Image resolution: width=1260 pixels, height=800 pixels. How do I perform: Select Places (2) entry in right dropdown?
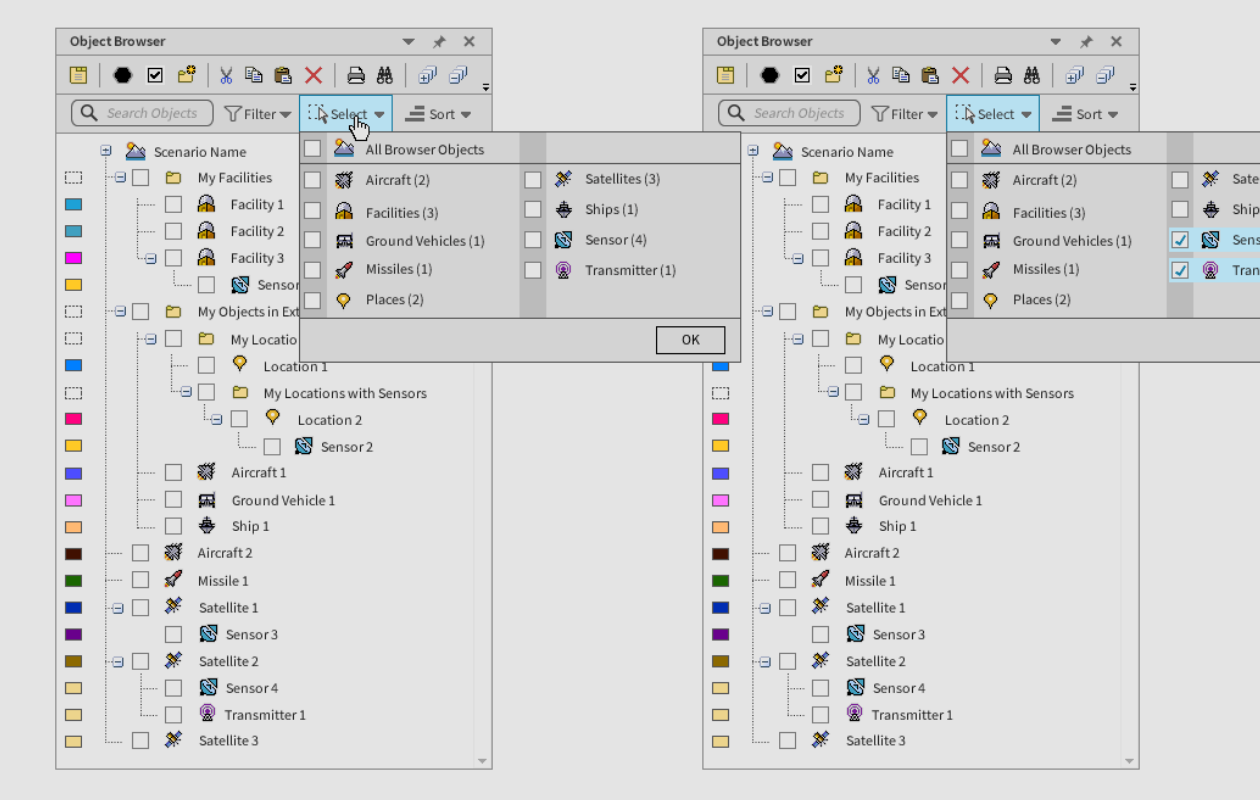click(1041, 299)
